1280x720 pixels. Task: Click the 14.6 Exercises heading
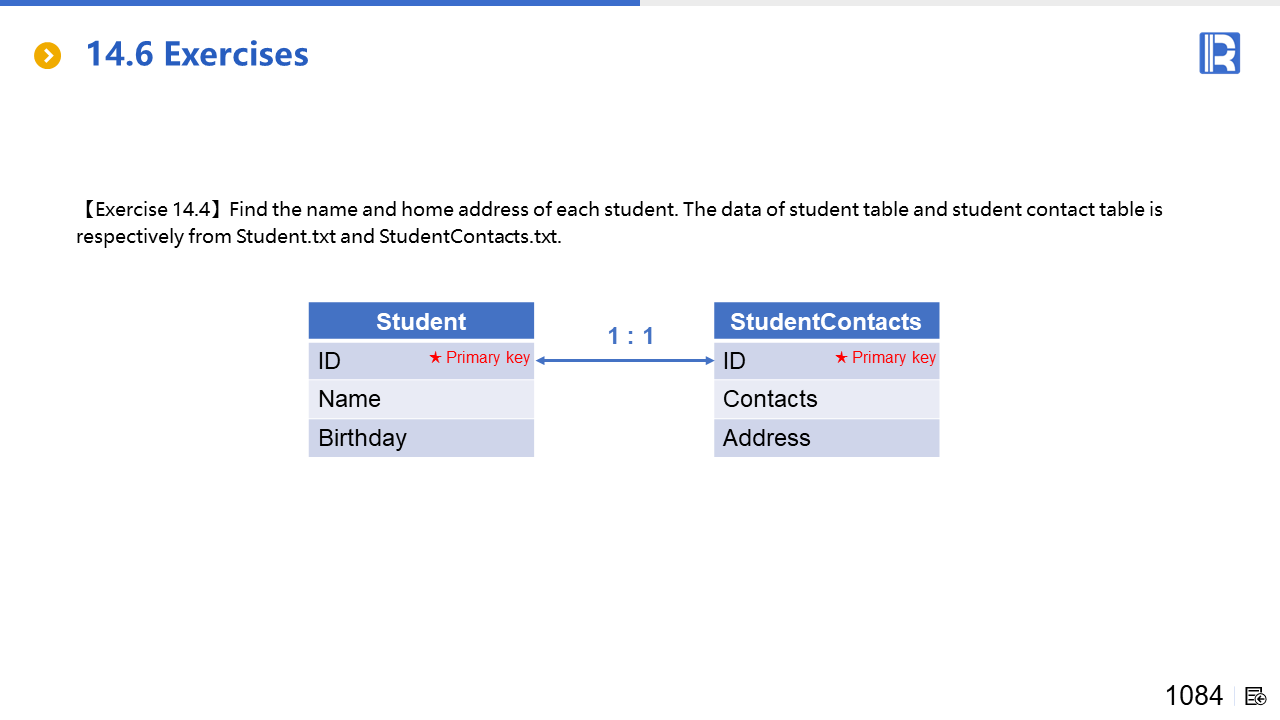(197, 54)
